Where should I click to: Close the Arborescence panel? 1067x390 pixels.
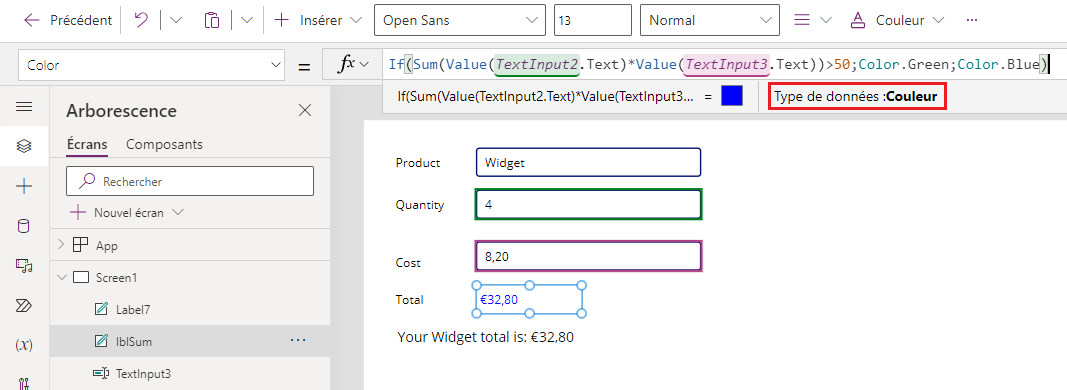306,110
